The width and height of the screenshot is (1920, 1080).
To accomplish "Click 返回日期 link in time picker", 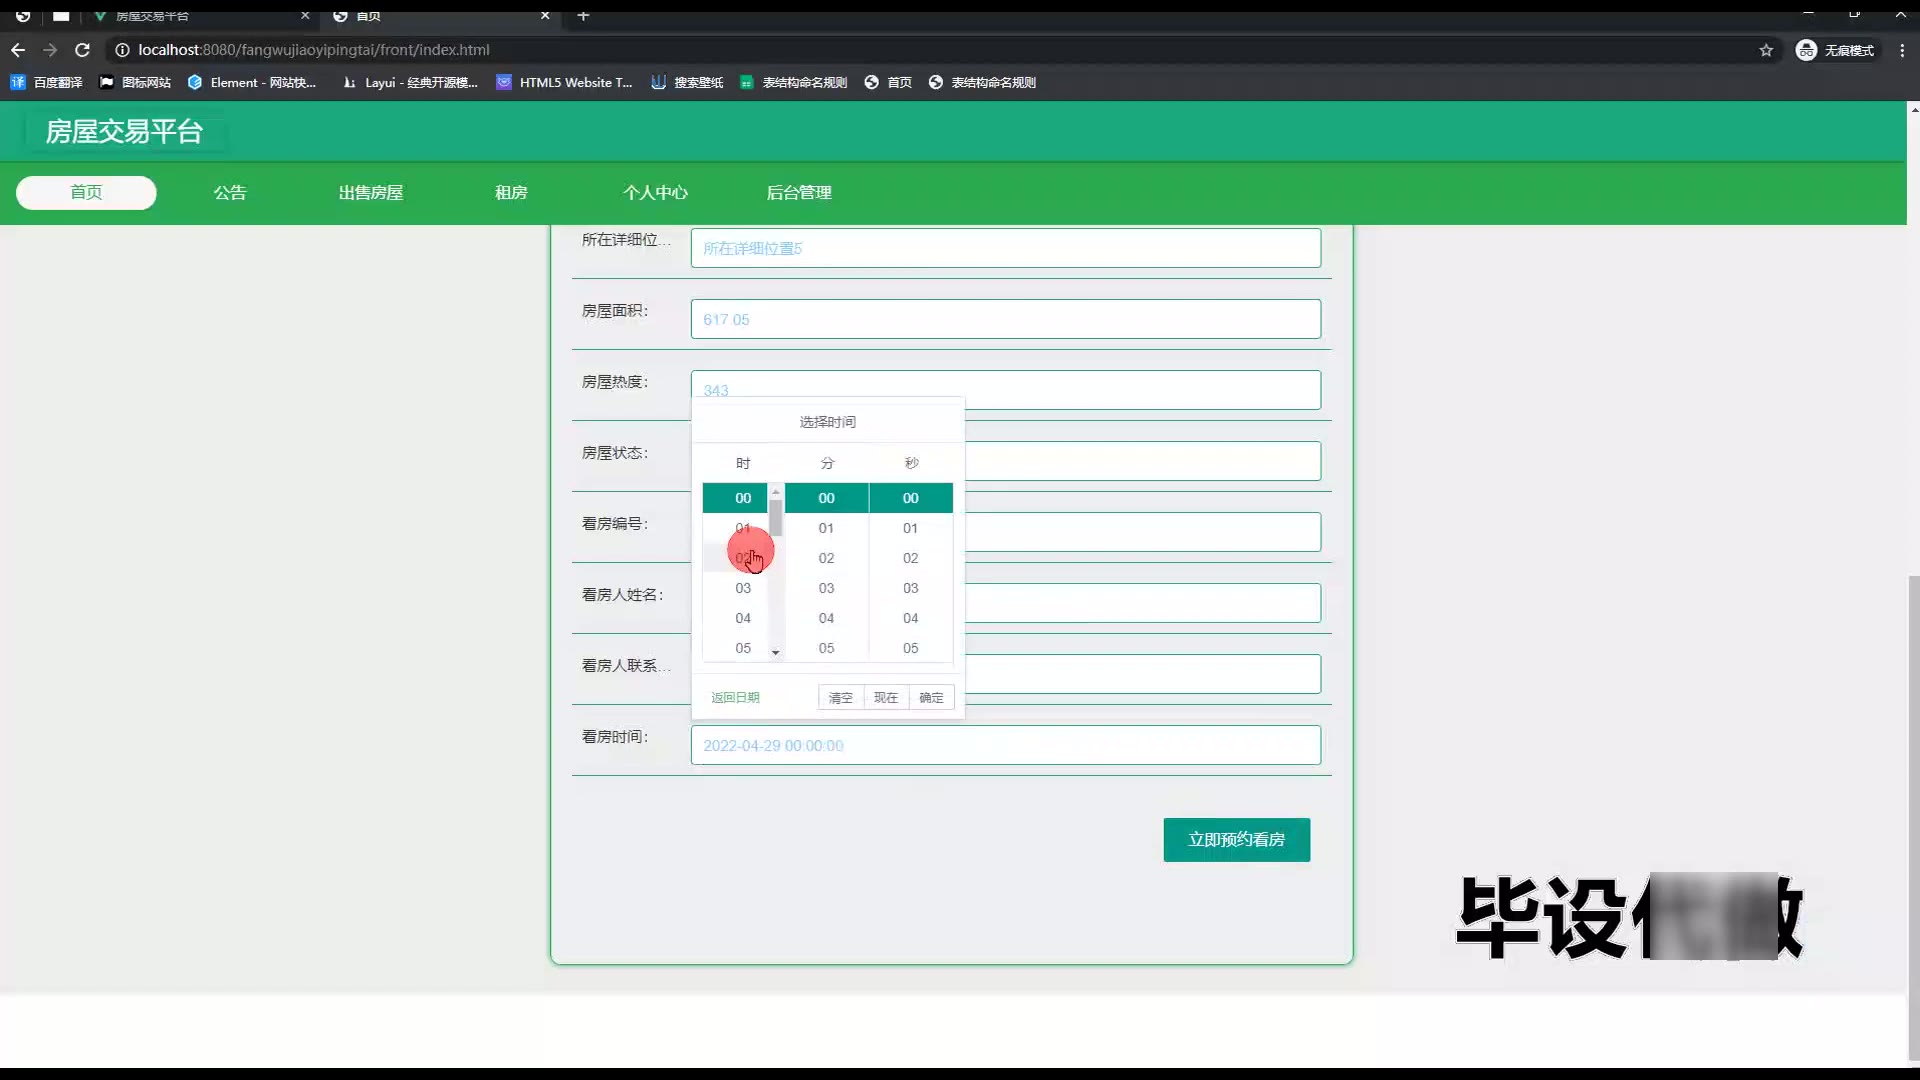I will (735, 698).
